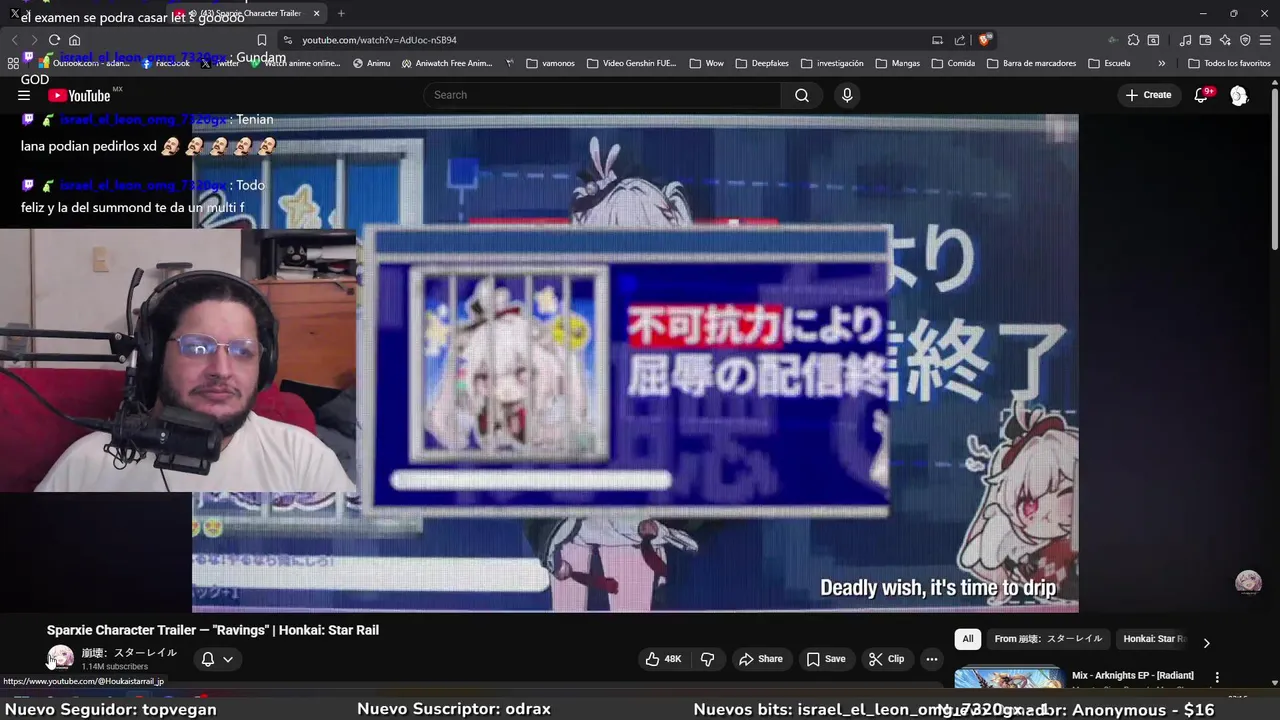Screen dimensions: 1280x720
Task: Expand the Video Genshin FUE bookmark folder
Action: pos(632,63)
